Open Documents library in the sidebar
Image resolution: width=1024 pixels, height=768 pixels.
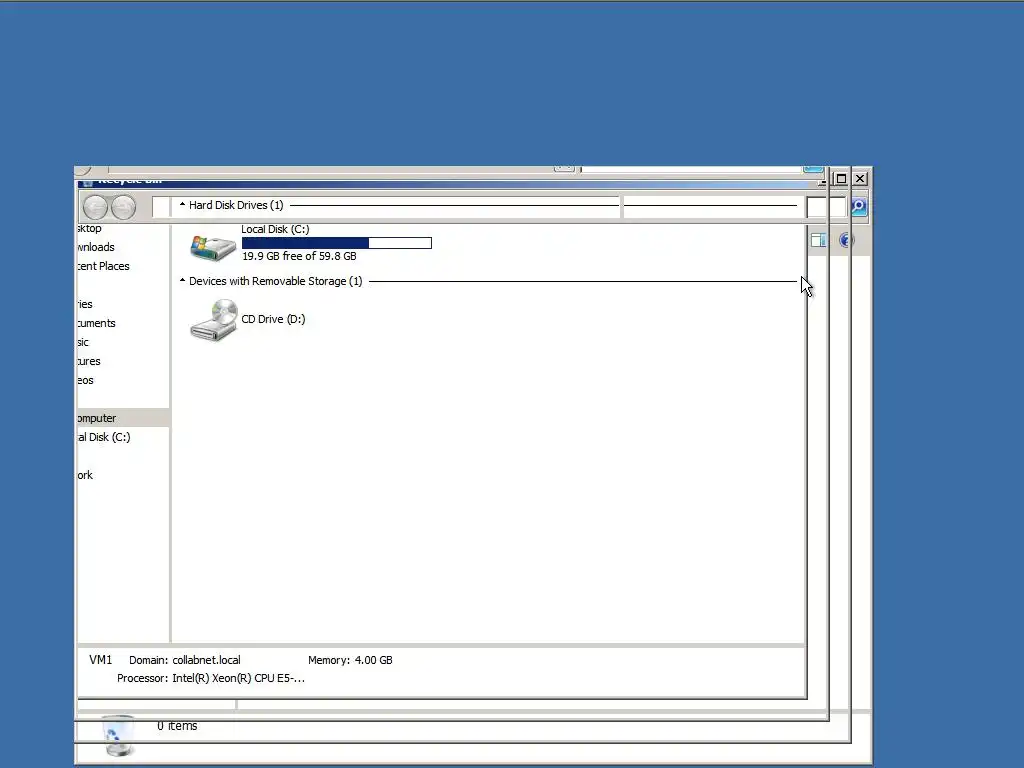click(x=97, y=323)
